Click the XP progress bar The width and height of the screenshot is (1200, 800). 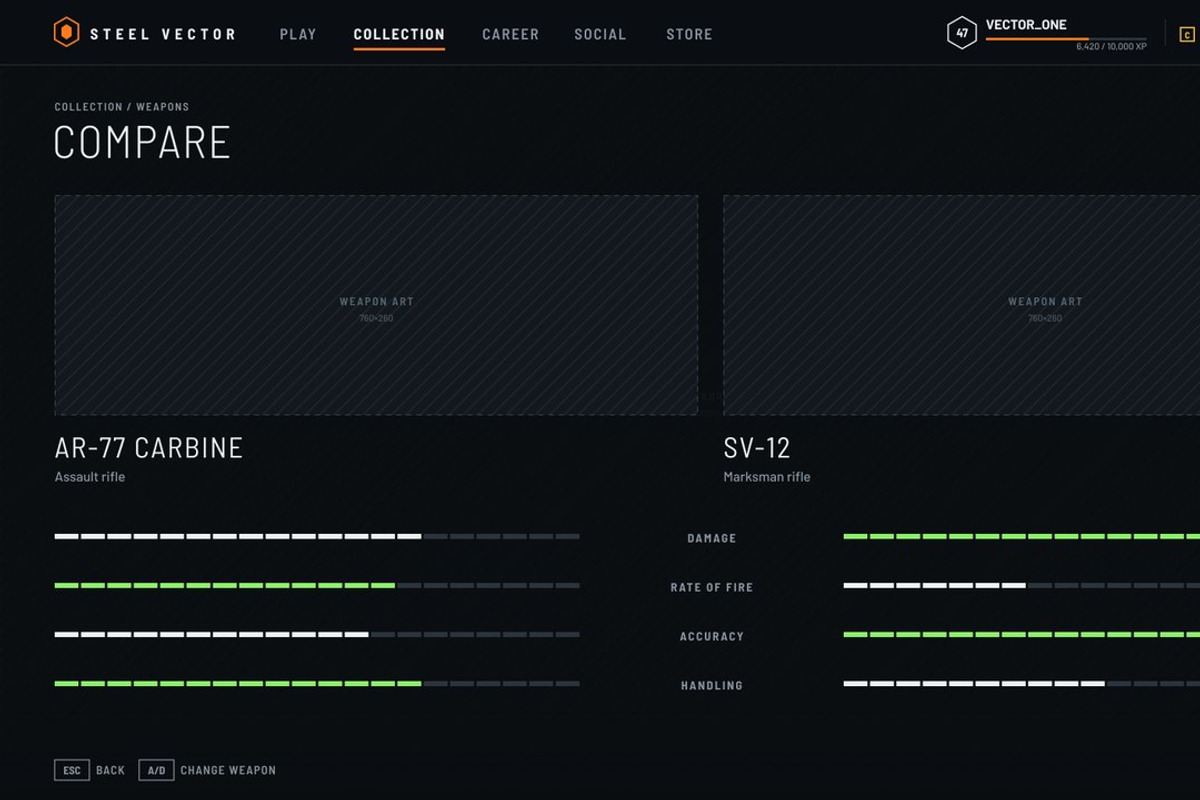click(x=1066, y=38)
